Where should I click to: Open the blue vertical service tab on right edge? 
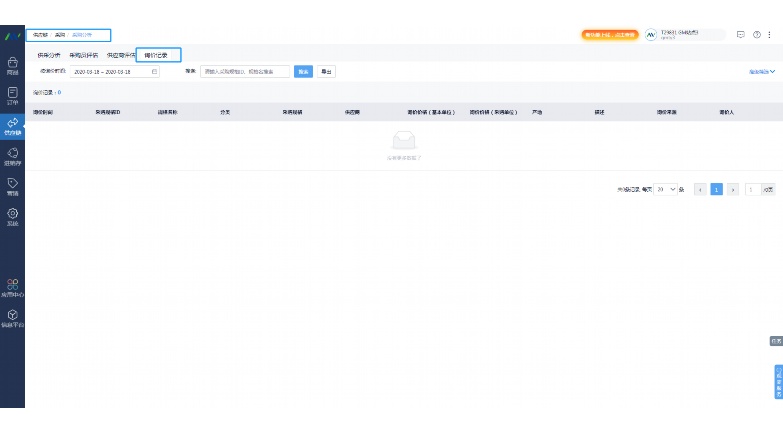(x=779, y=382)
